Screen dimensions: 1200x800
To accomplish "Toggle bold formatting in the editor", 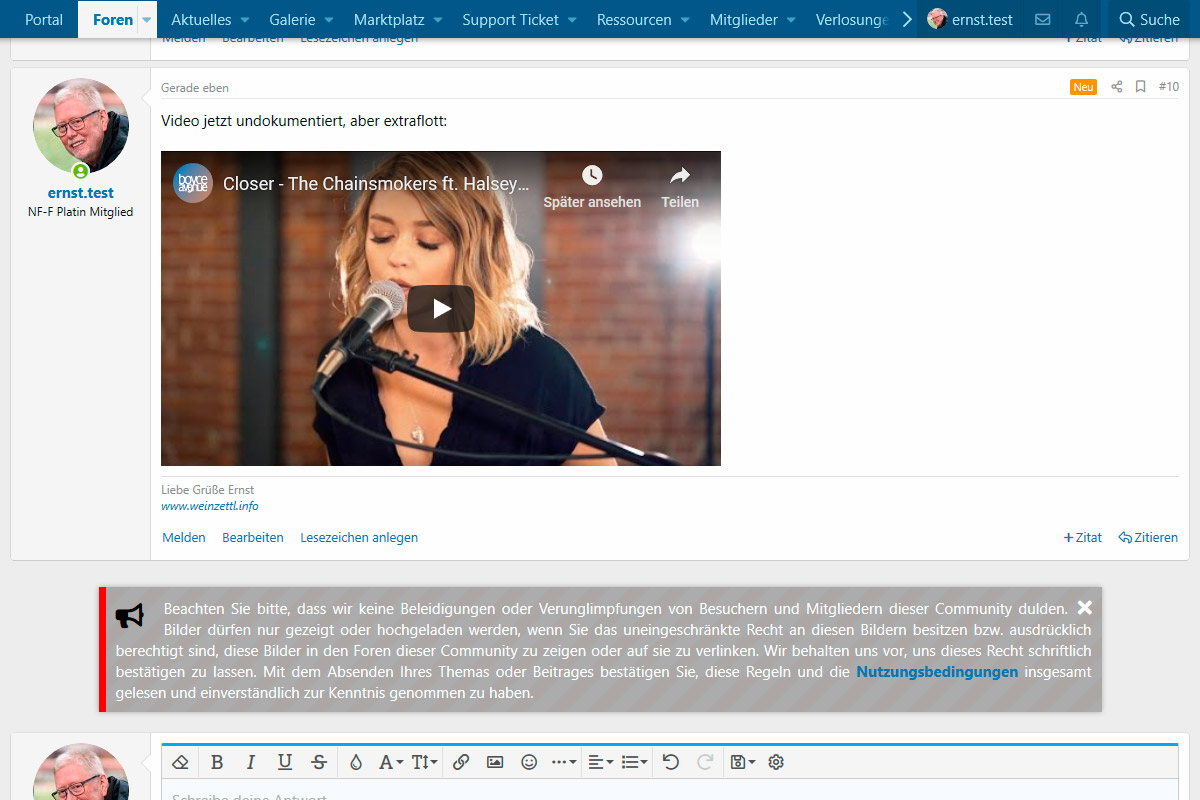I will [x=217, y=762].
